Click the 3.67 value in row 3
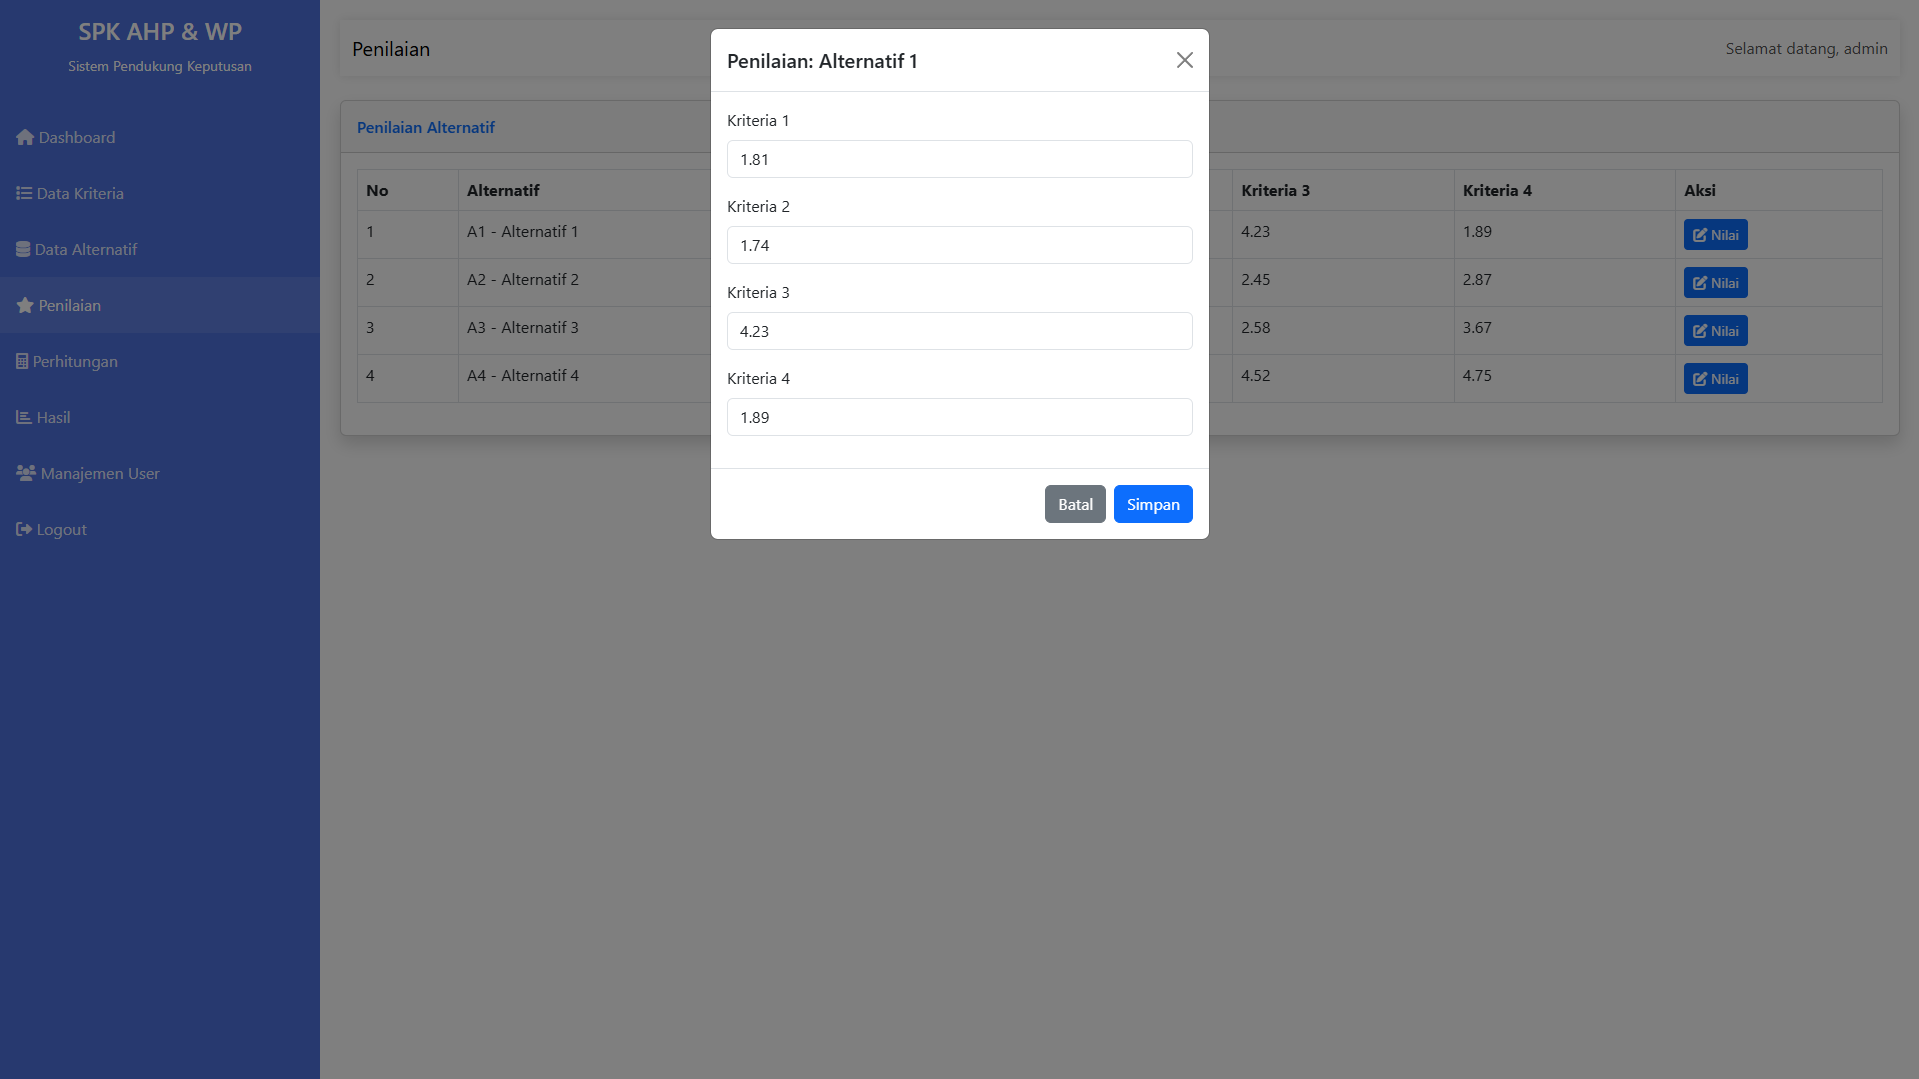Screen dimensions: 1919x1079 click(x=1477, y=328)
